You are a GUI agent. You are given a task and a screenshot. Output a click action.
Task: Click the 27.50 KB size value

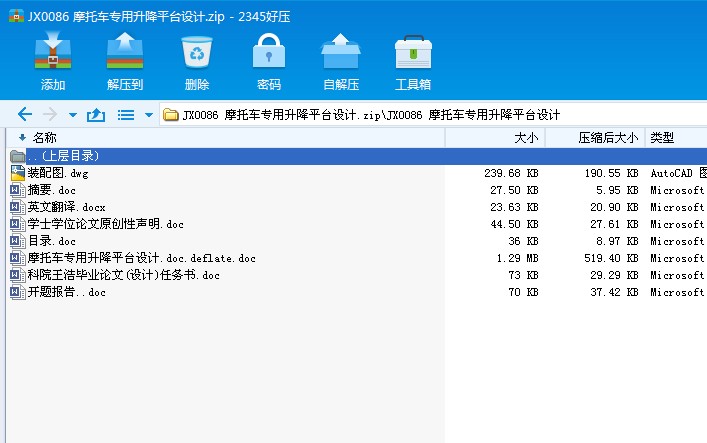click(x=514, y=190)
